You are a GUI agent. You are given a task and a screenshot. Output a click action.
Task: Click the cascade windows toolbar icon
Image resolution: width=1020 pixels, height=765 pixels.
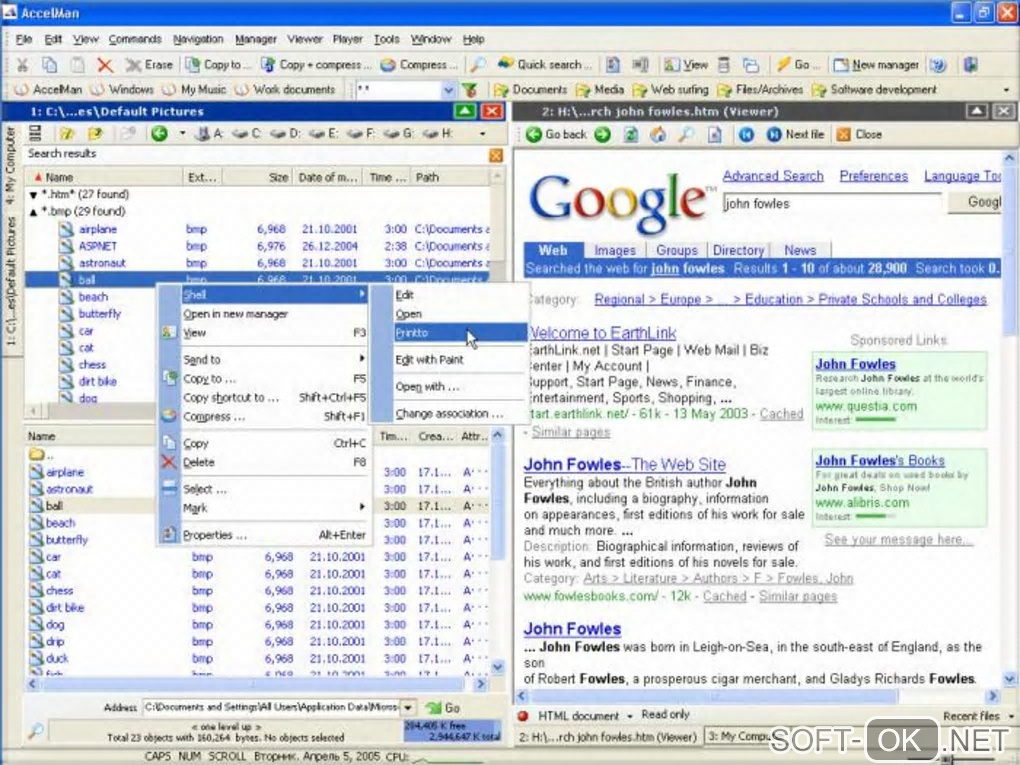pyautogui.click(x=751, y=64)
